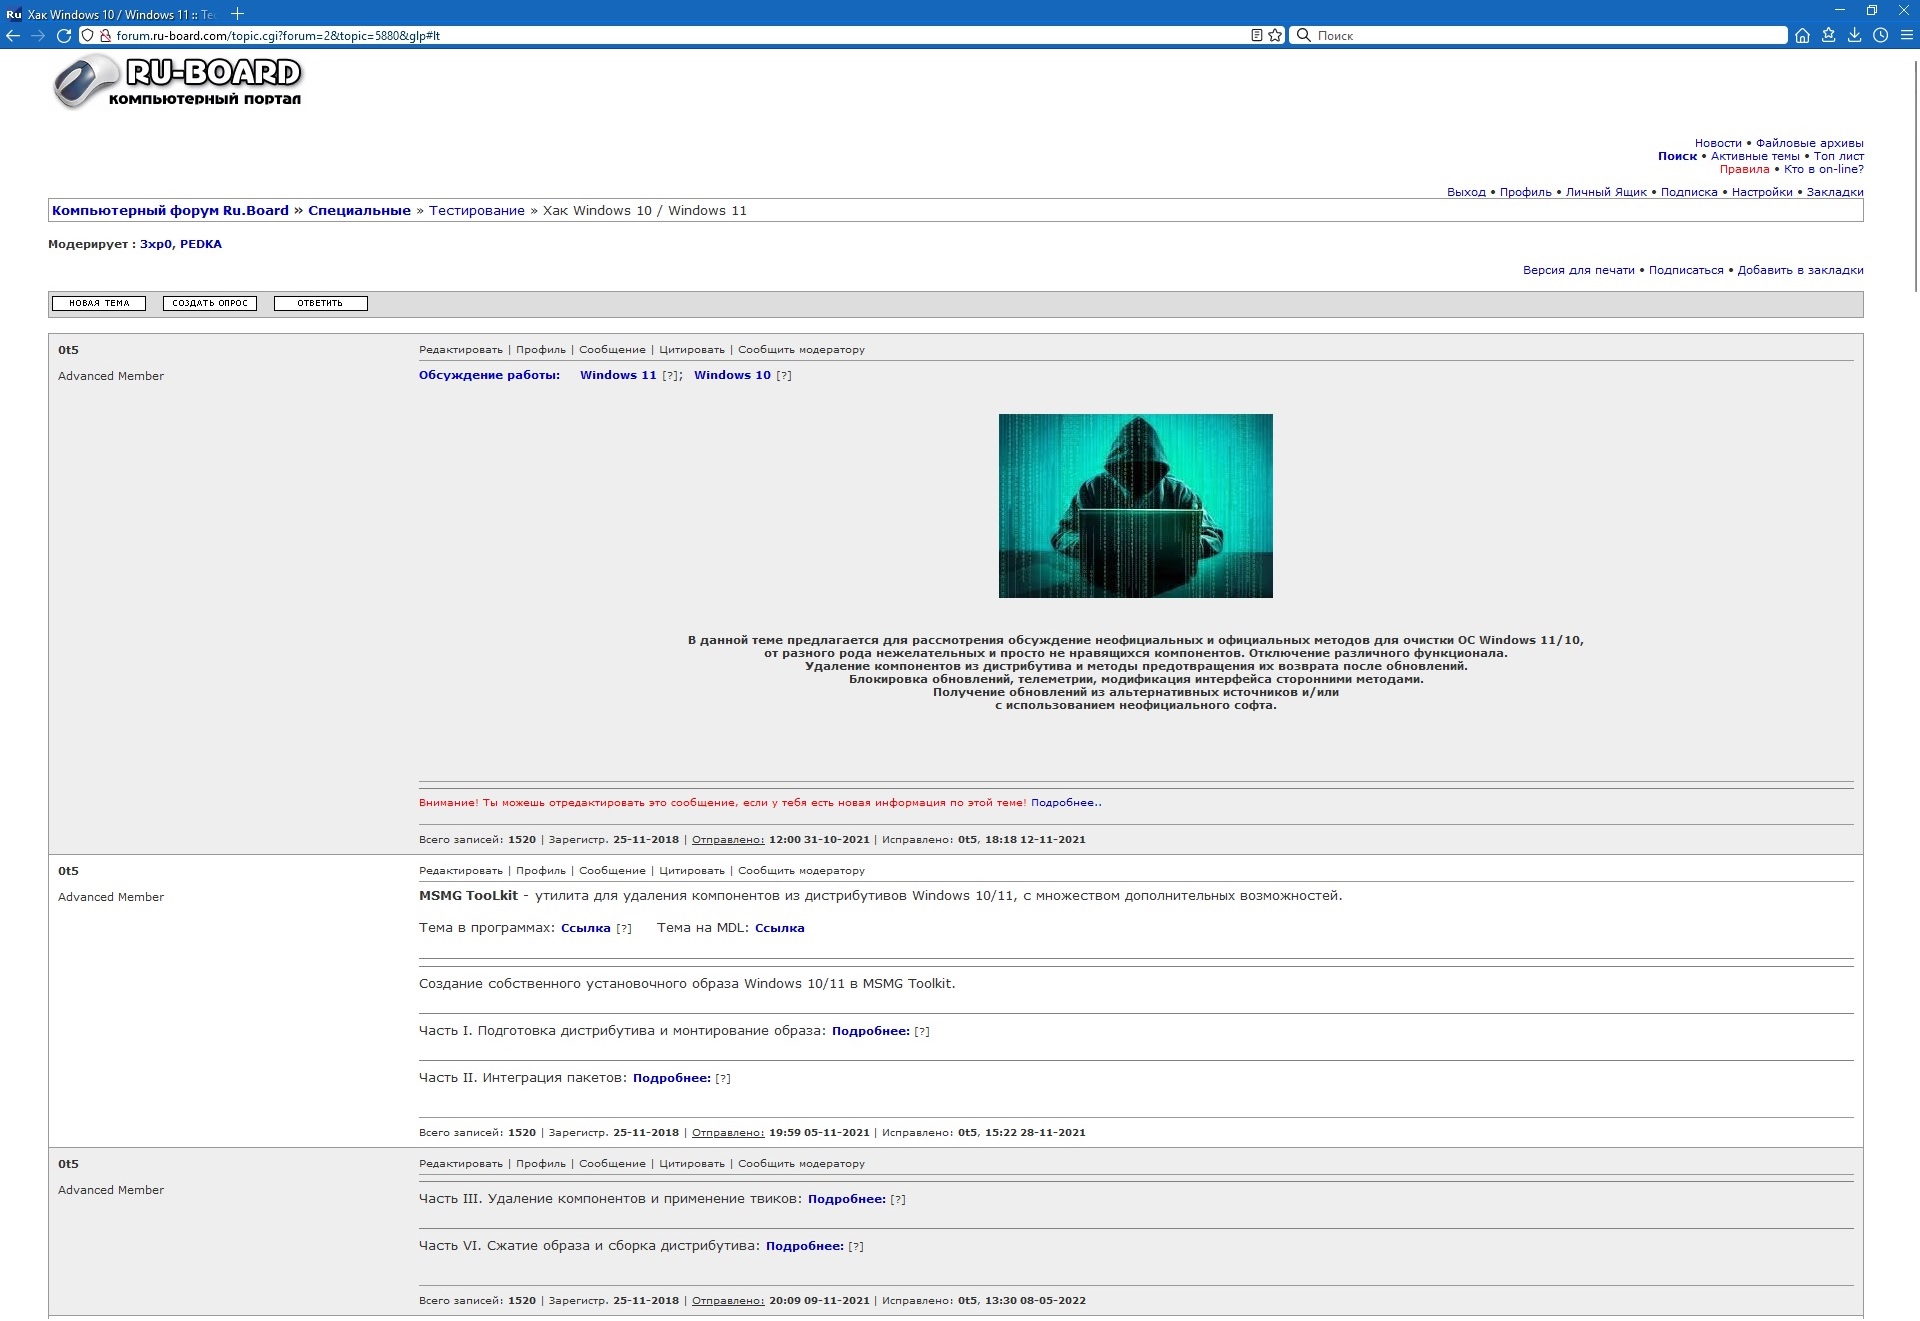
Task: Go to Специальные breadcrumb section
Action: (x=359, y=210)
